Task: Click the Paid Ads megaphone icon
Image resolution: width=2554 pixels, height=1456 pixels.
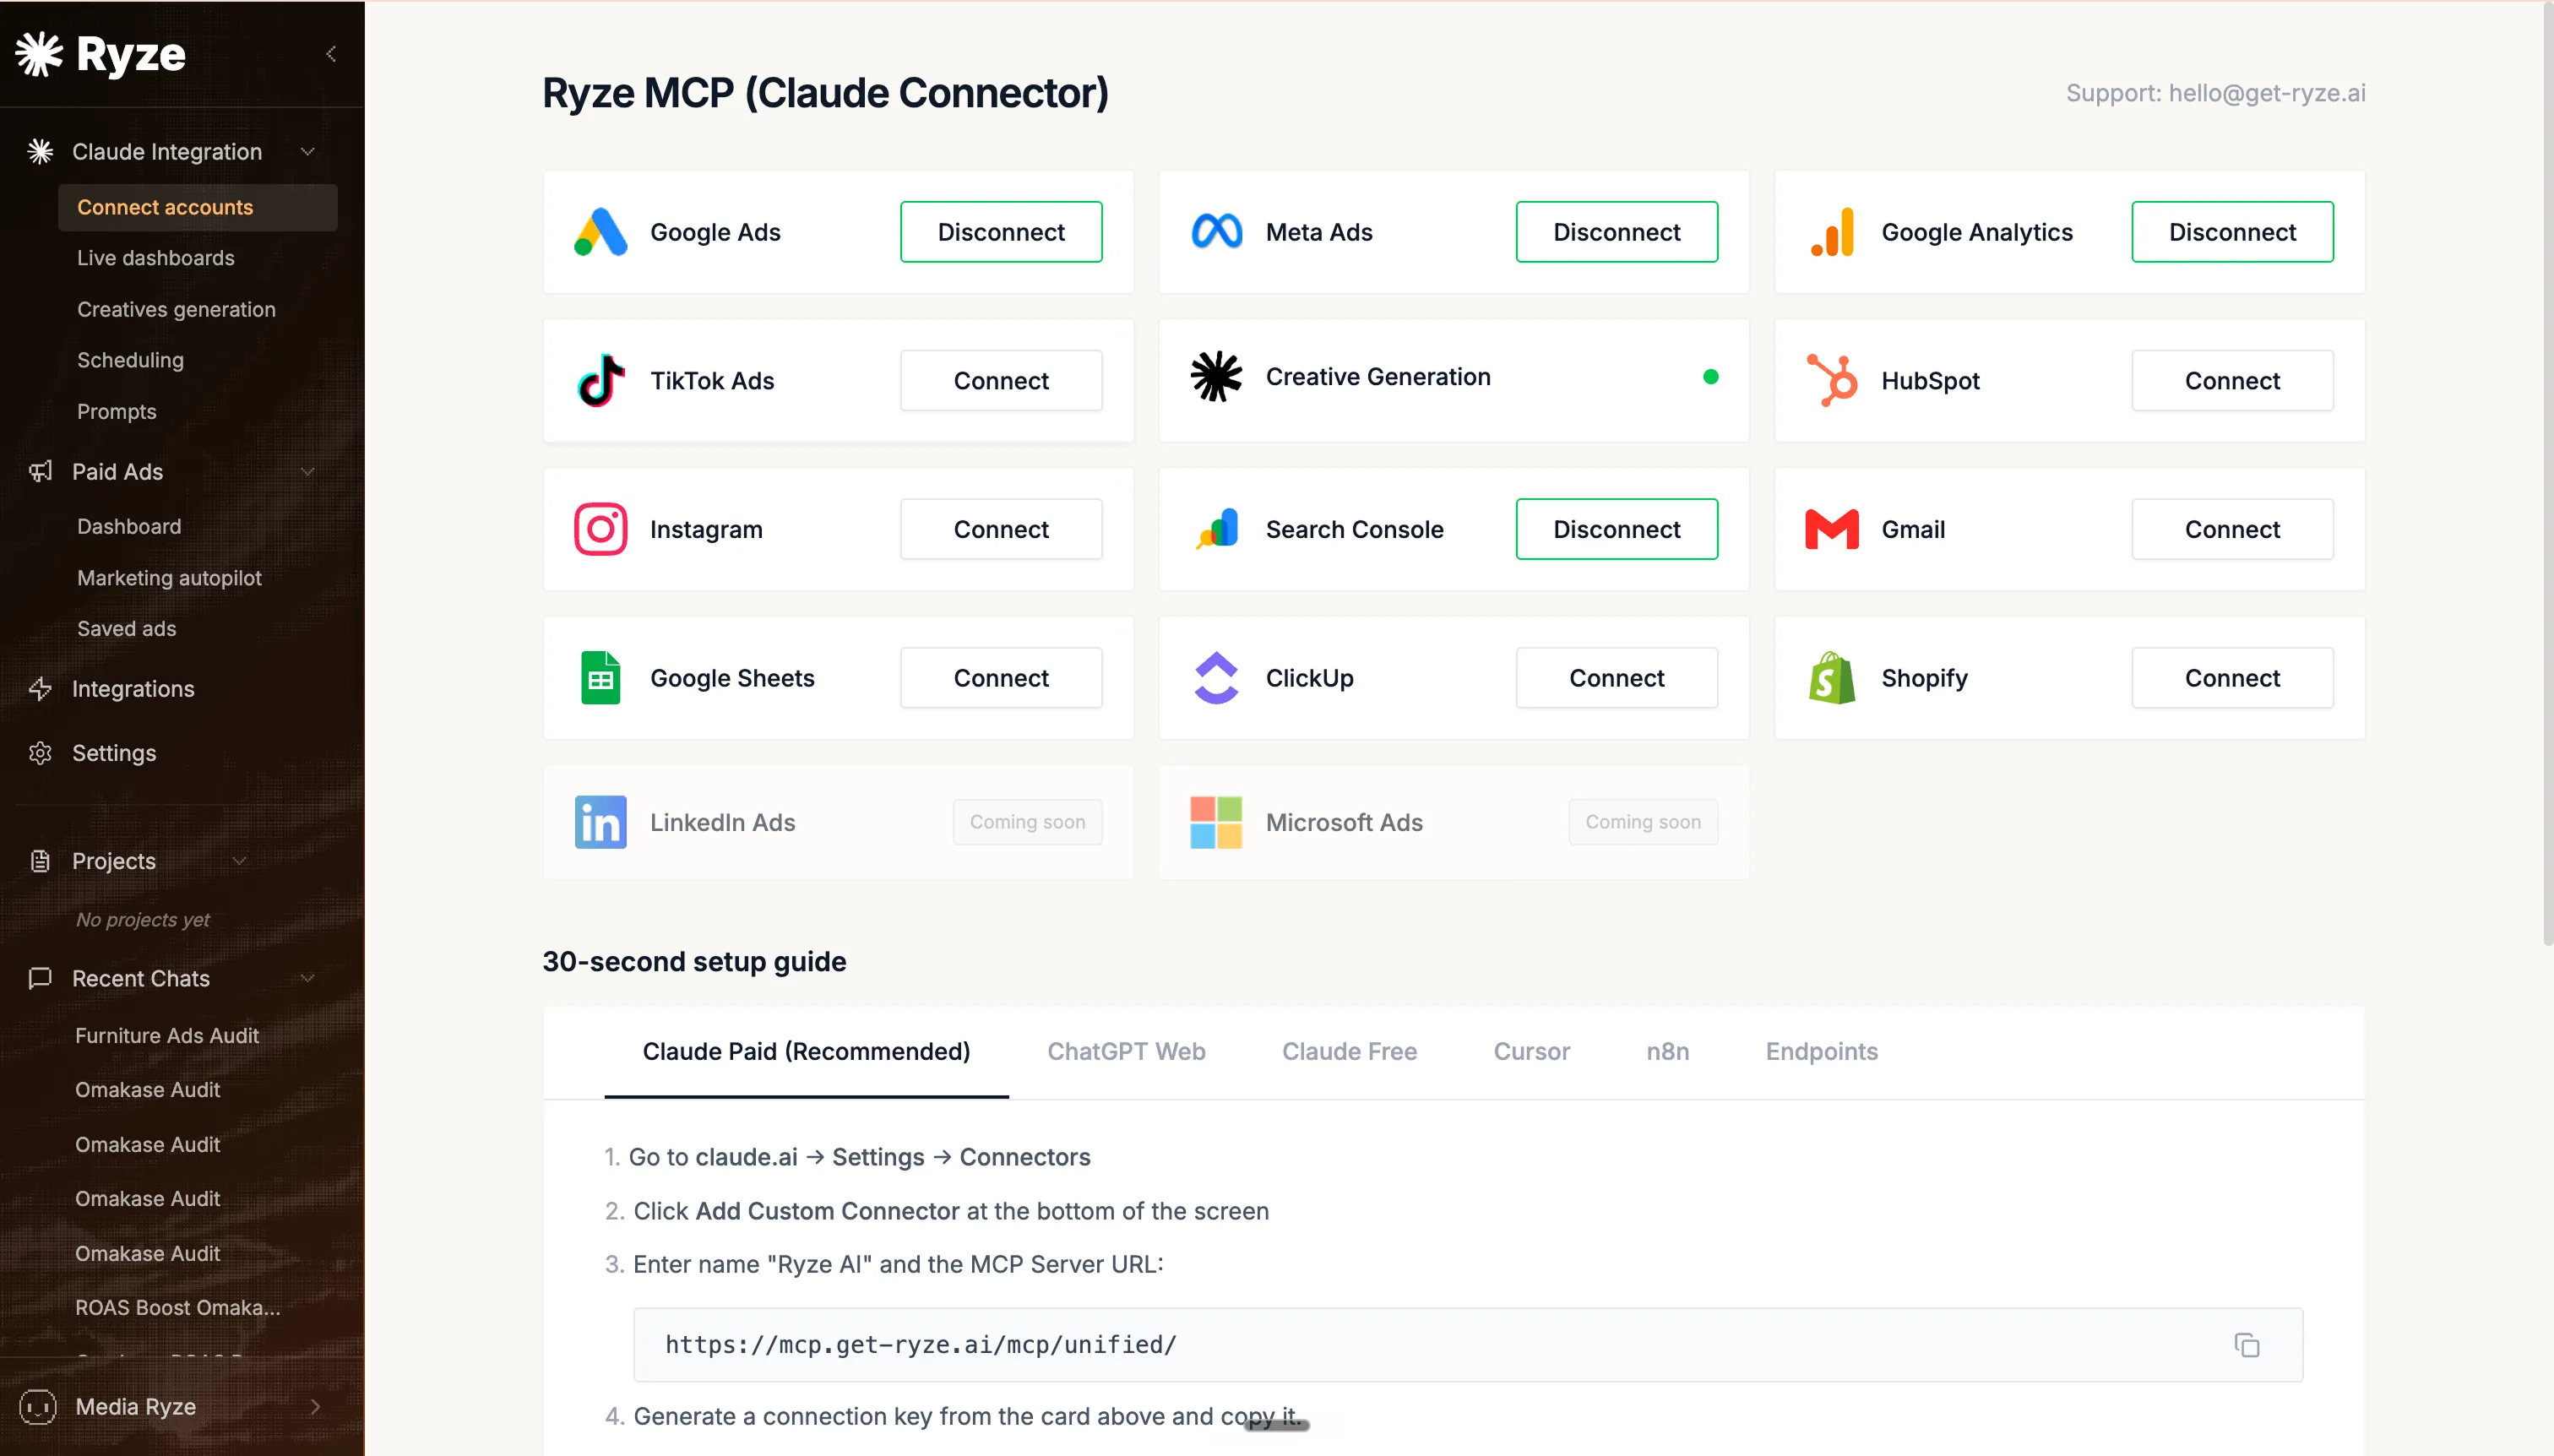Action: point(40,471)
